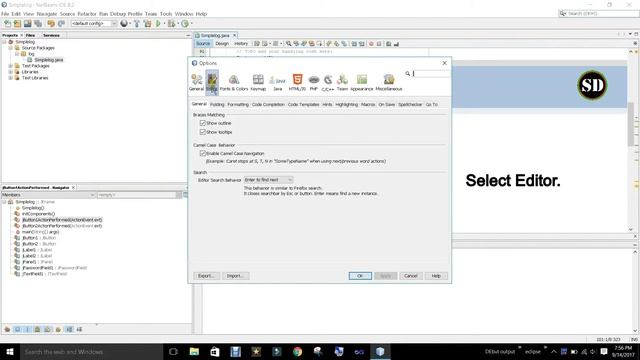Click Export... button
This screenshot has width=640, height=360.
pyautogui.click(x=206, y=276)
